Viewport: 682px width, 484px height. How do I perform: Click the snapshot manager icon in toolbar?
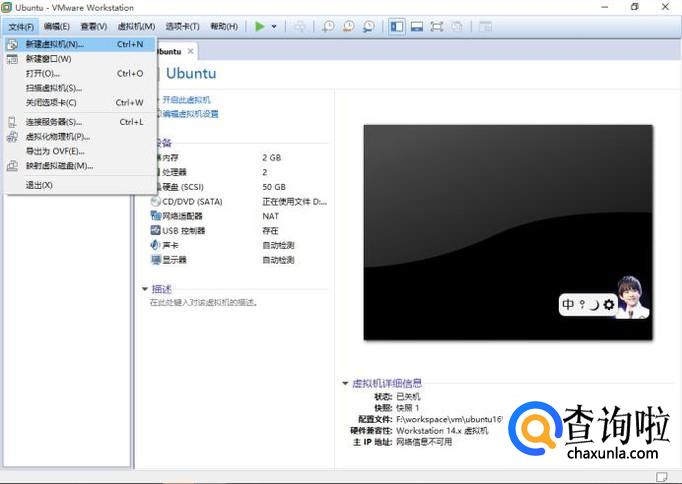tap(369, 26)
